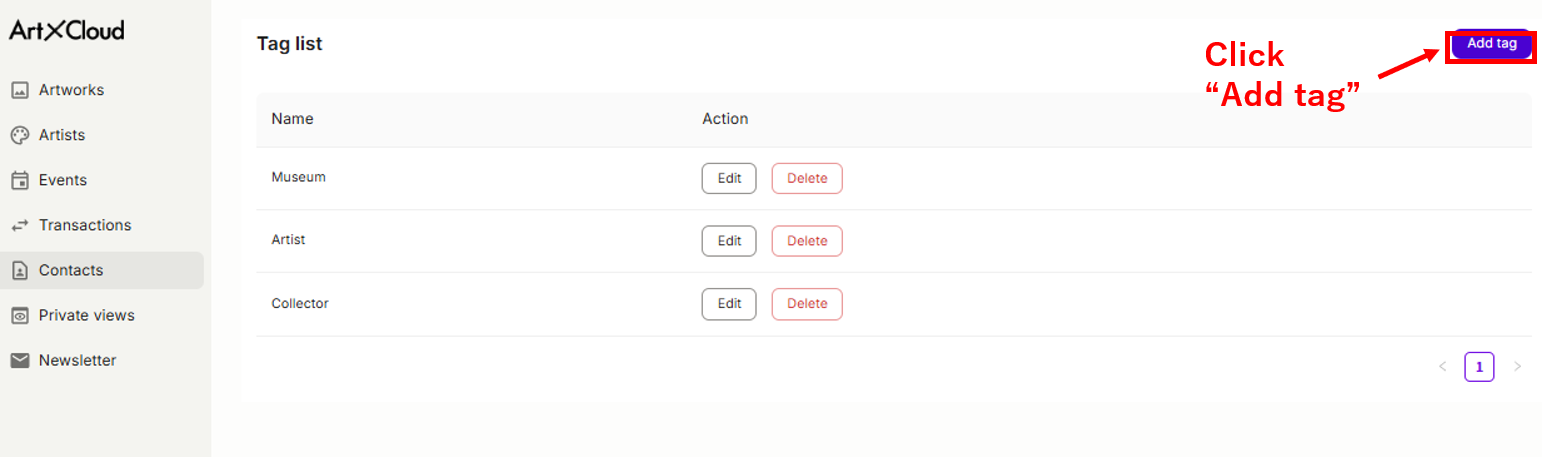
Task: Delete the Museum tag
Action: pyautogui.click(x=807, y=178)
